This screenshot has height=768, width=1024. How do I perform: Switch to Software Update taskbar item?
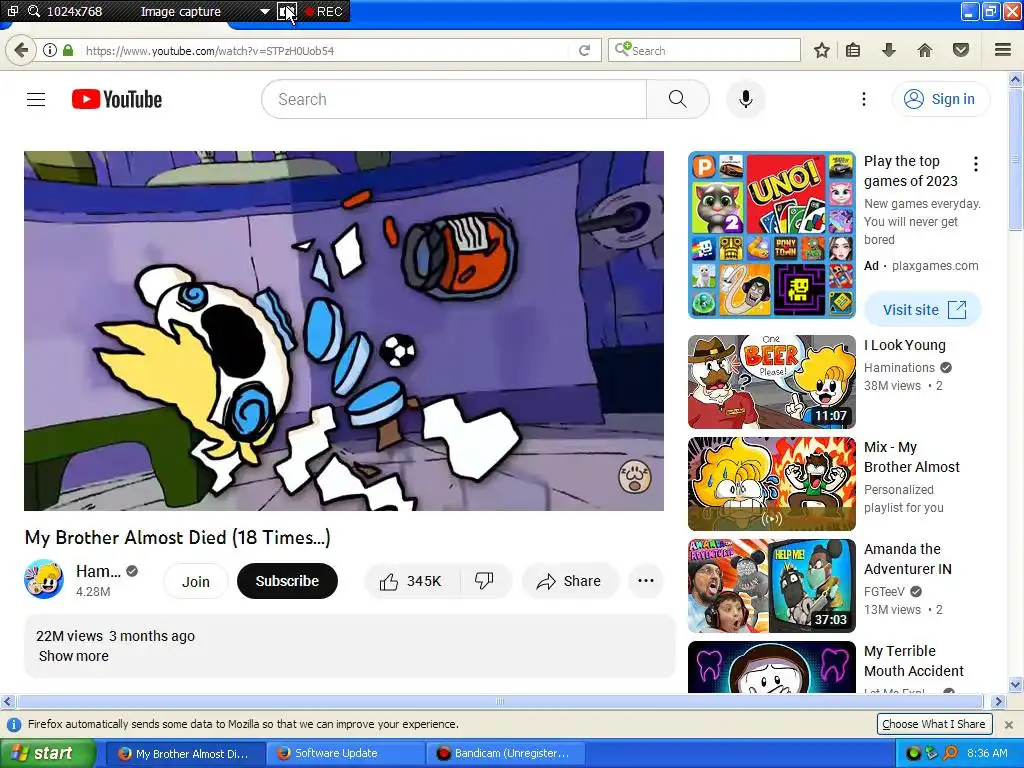pyautogui.click(x=346, y=754)
